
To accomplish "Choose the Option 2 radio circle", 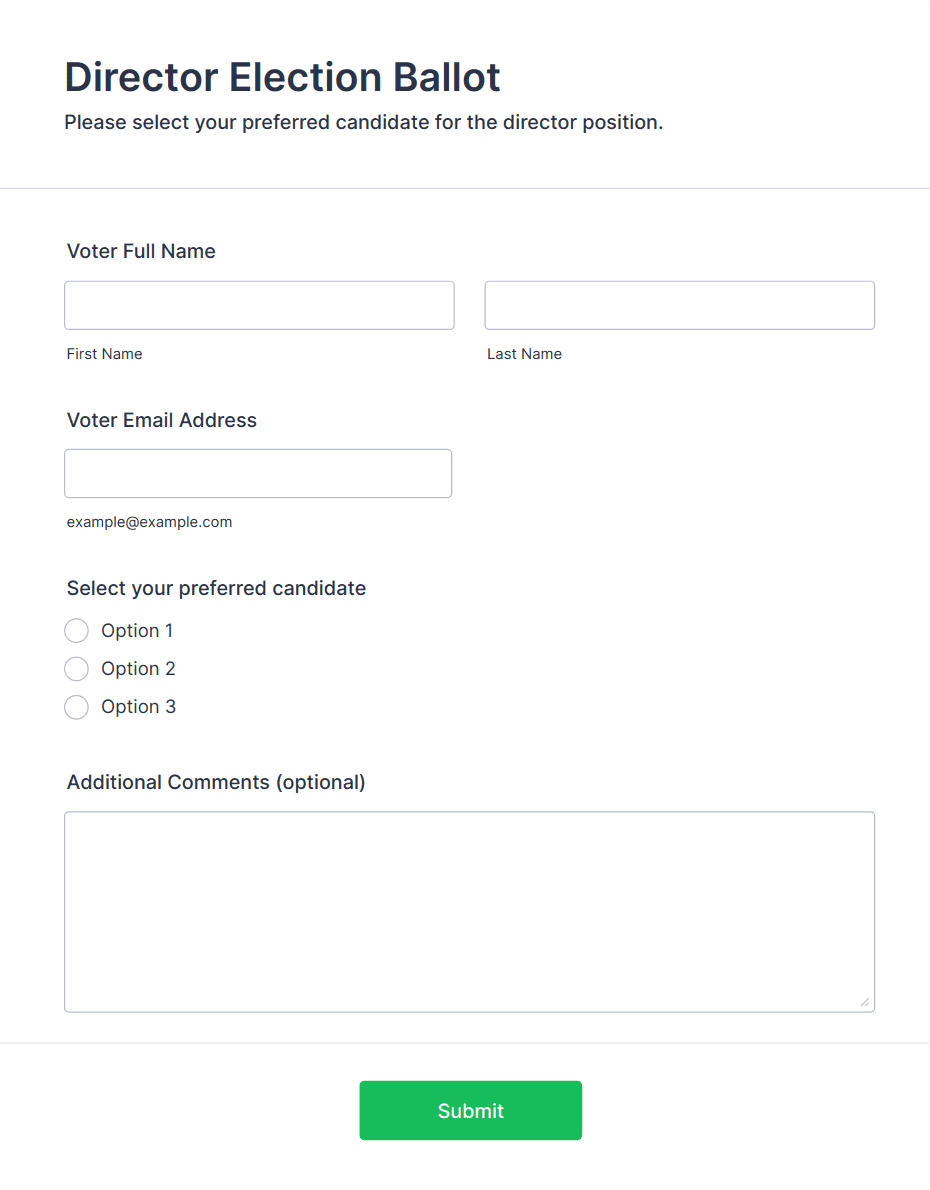I will [76, 669].
